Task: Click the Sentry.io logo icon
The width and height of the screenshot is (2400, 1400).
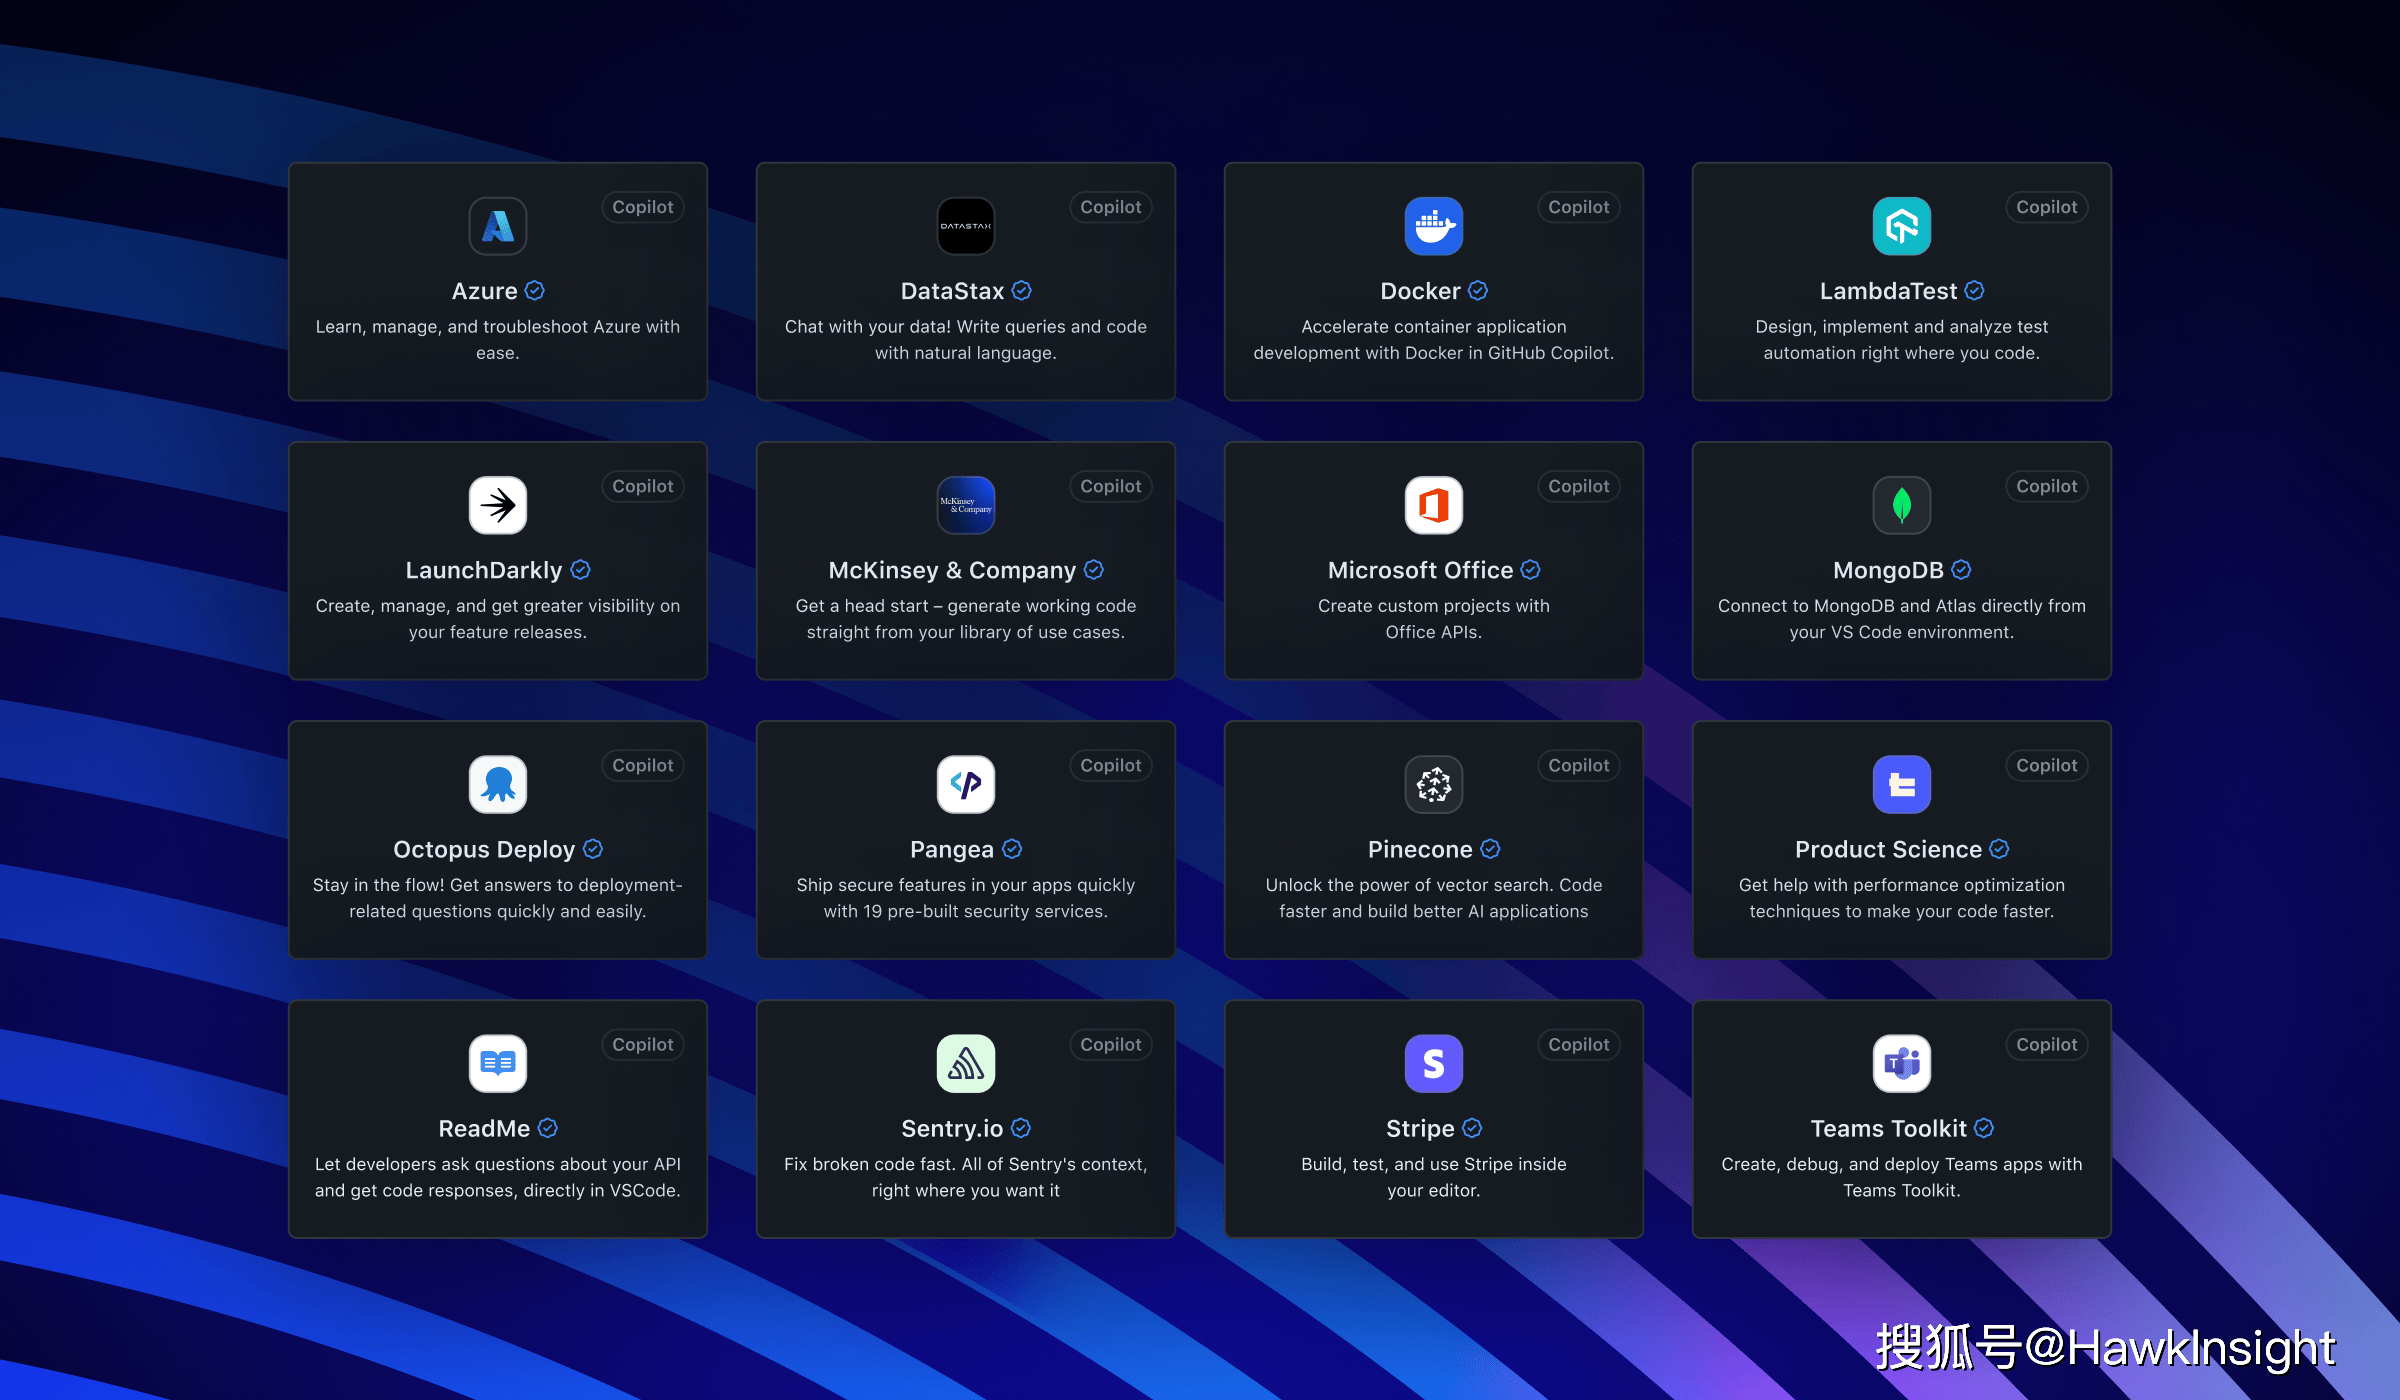Action: pyautogui.click(x=966, y=1063)
